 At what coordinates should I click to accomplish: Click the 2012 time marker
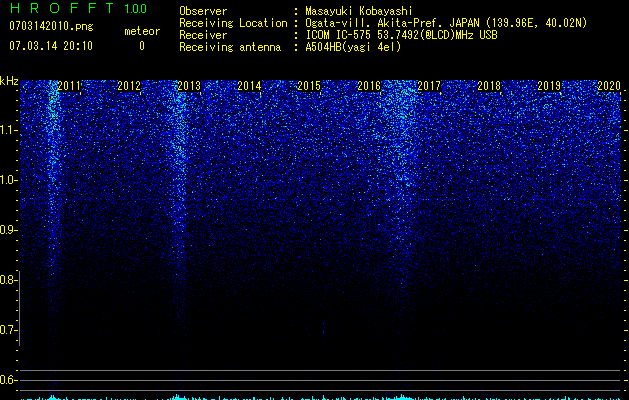coord(129,86)
